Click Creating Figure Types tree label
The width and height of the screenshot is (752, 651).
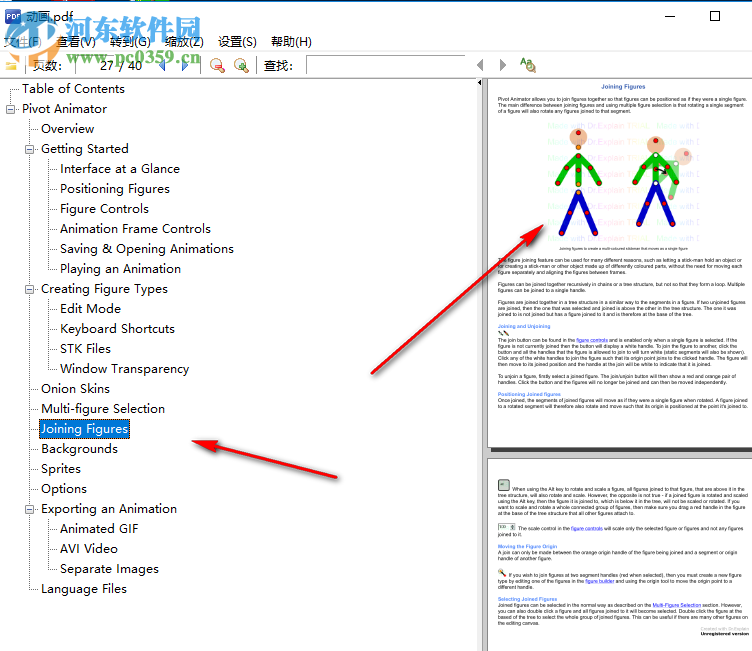[x=105, y=289]
